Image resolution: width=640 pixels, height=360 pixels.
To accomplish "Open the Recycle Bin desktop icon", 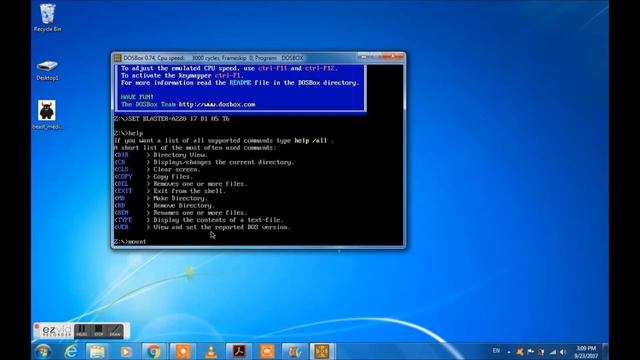I will (47, 18).
